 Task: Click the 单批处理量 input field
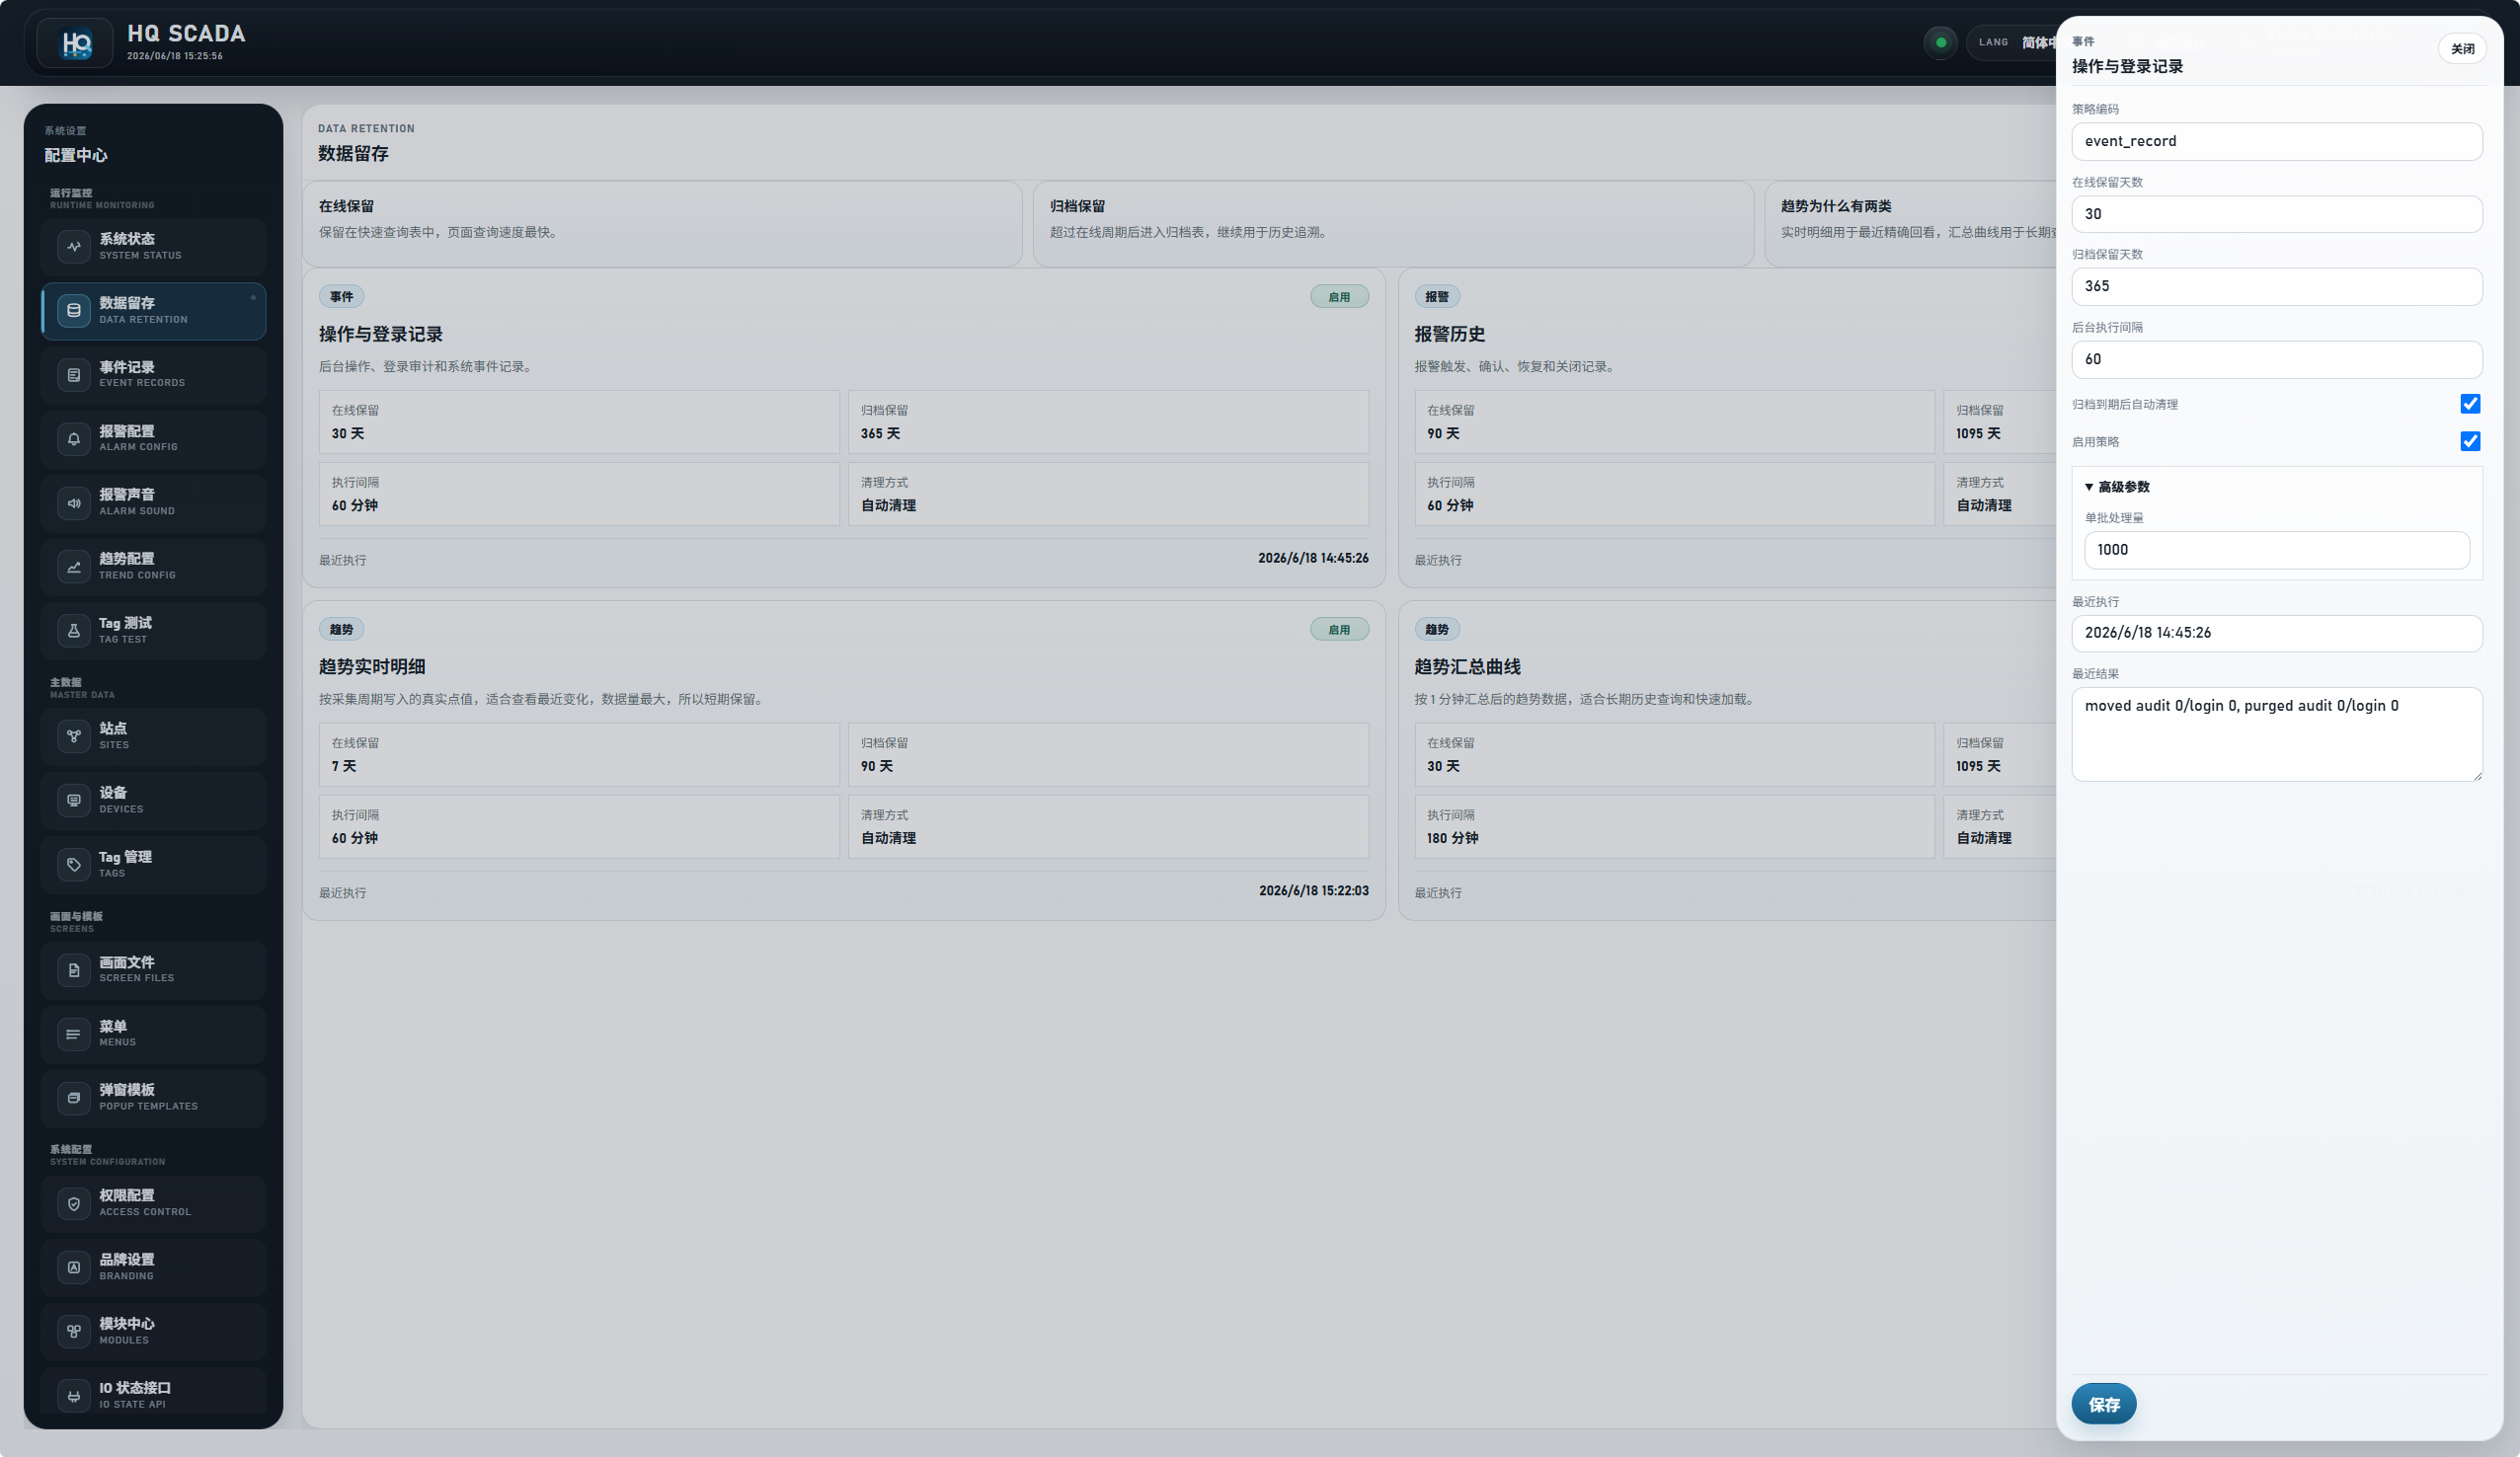click(2276, 550)
